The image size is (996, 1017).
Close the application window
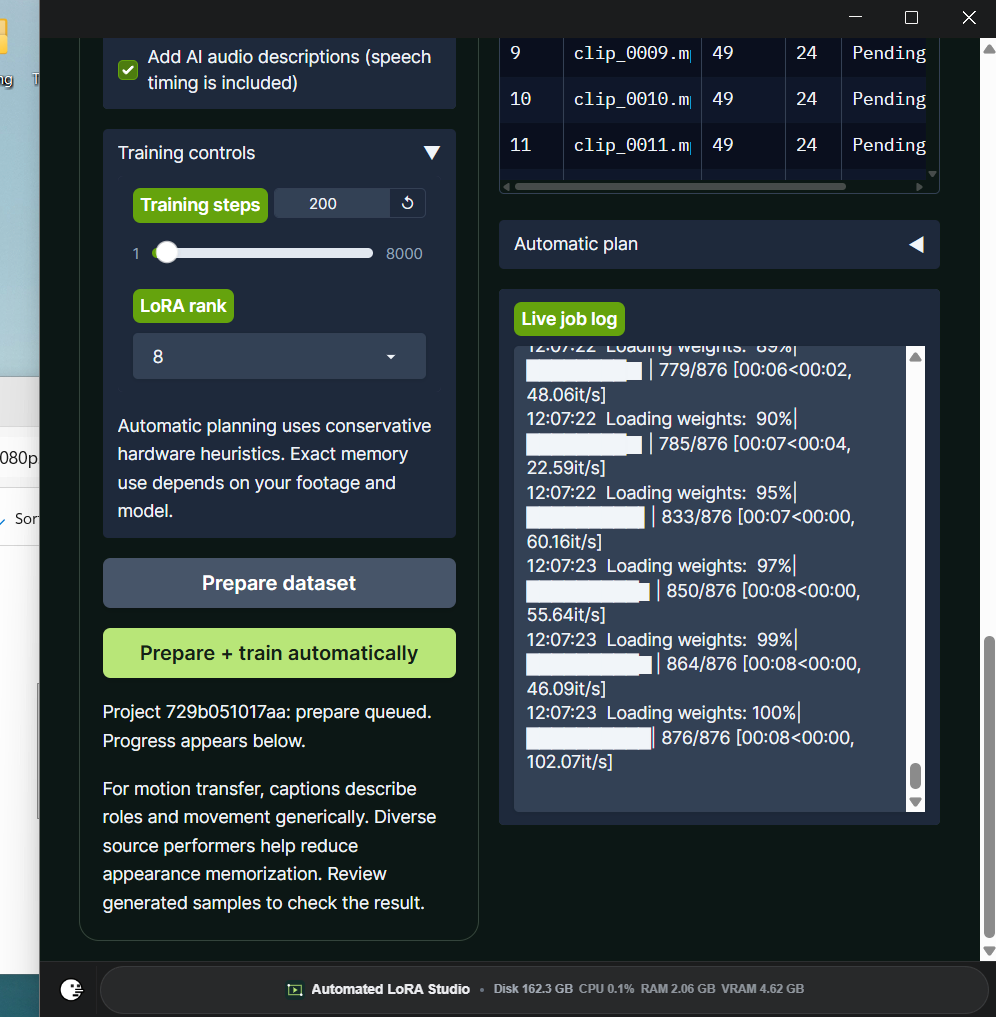(x=969, y=18)
